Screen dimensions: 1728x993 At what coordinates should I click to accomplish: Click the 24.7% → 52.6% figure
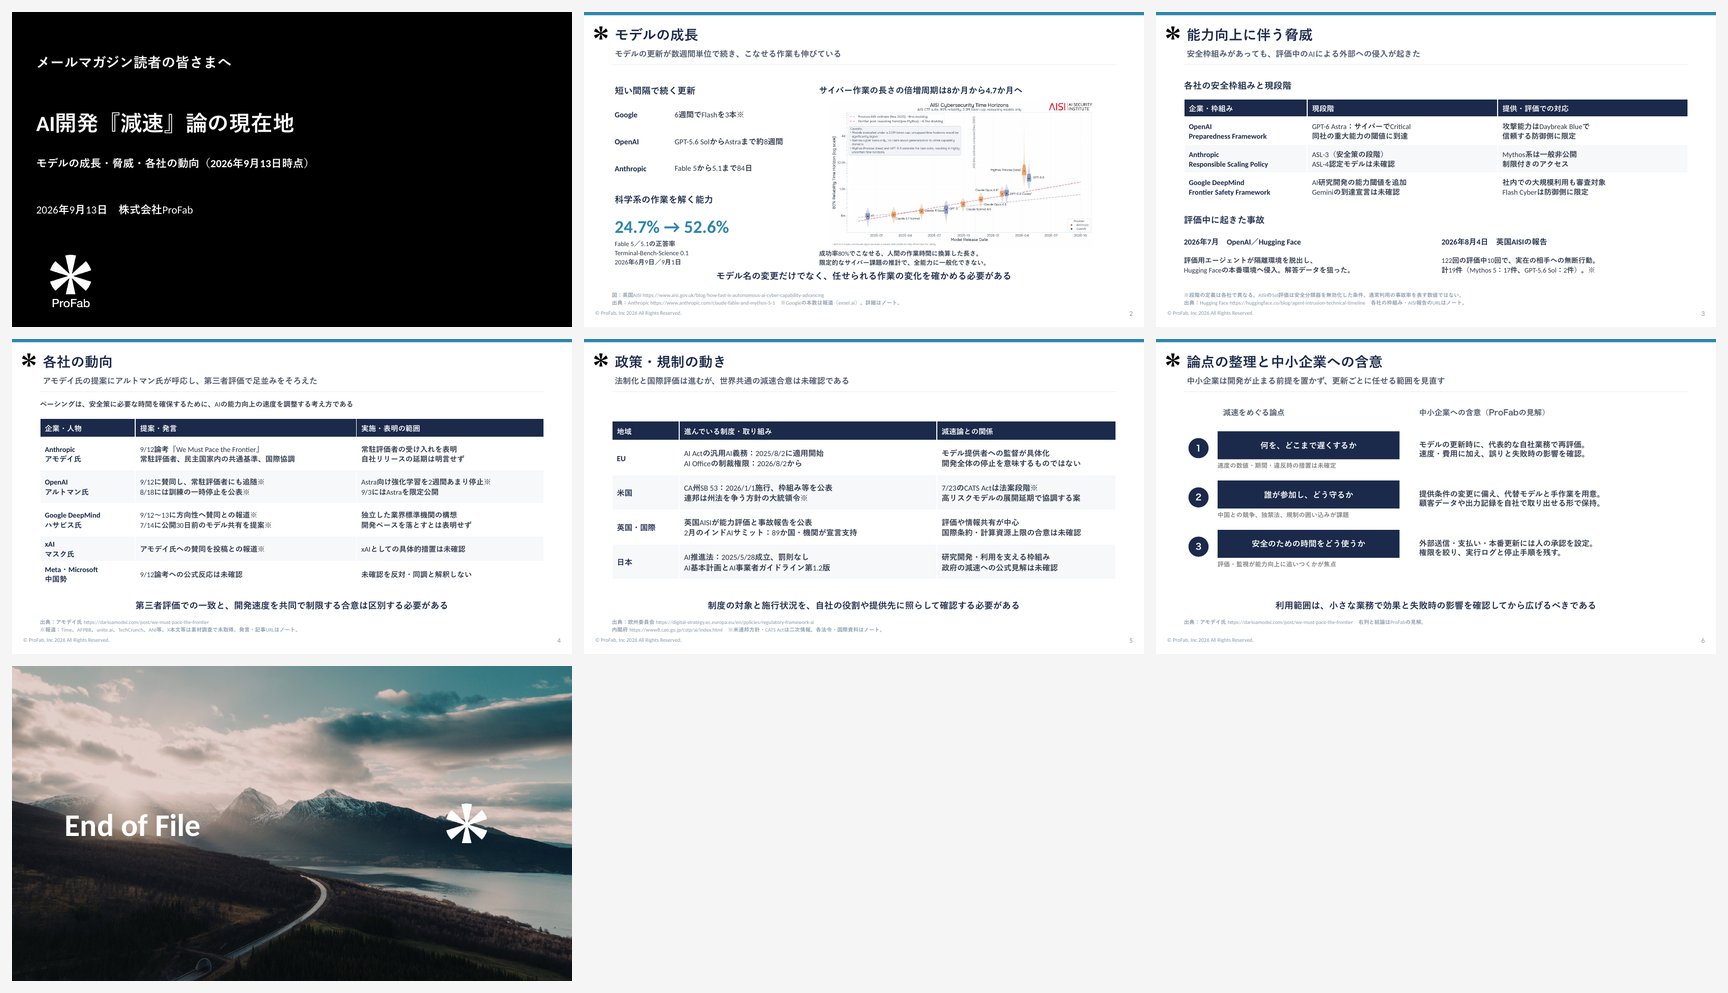pyautogui.click(x=671, y=227)
